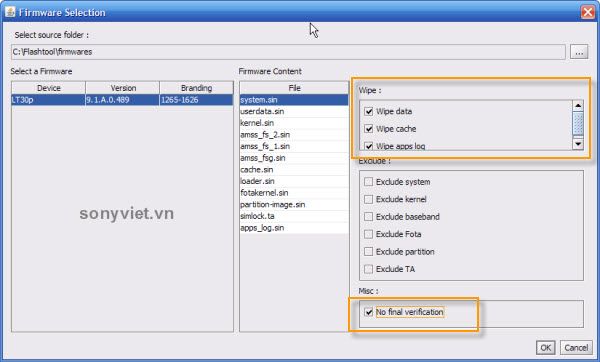Select kernel.sin in firmware content
The width and height of the screenshot is (600, 362).
tap(294, 123)
